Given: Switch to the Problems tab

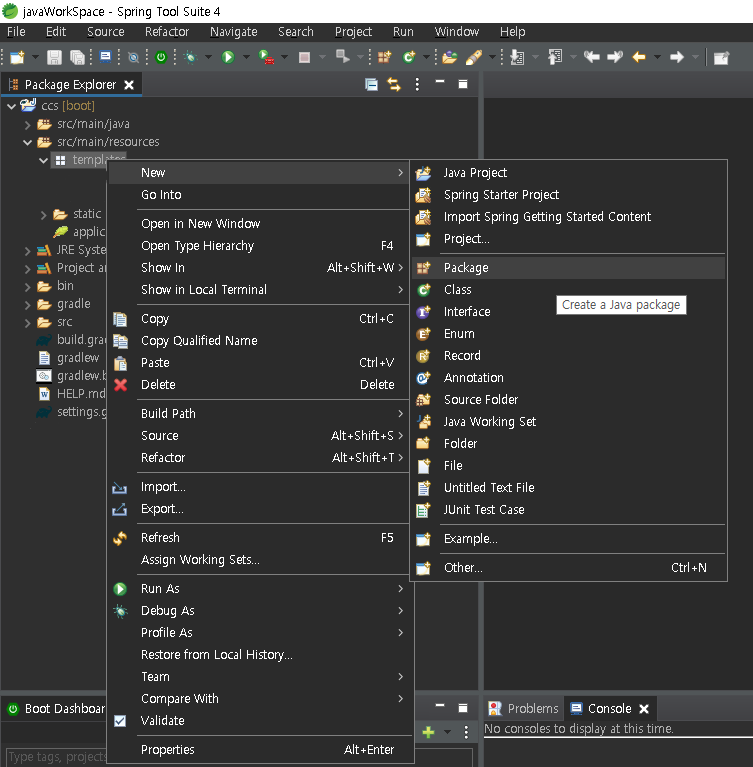Looking at the screenshot, I should (x=524, y=708).
